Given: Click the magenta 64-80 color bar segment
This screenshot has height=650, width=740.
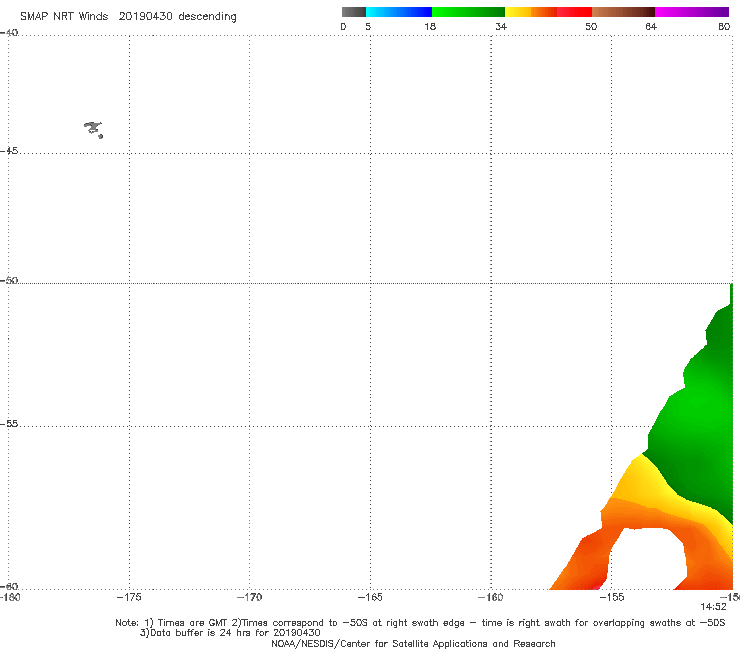Looking at the screenshot, I should [692, 12].
